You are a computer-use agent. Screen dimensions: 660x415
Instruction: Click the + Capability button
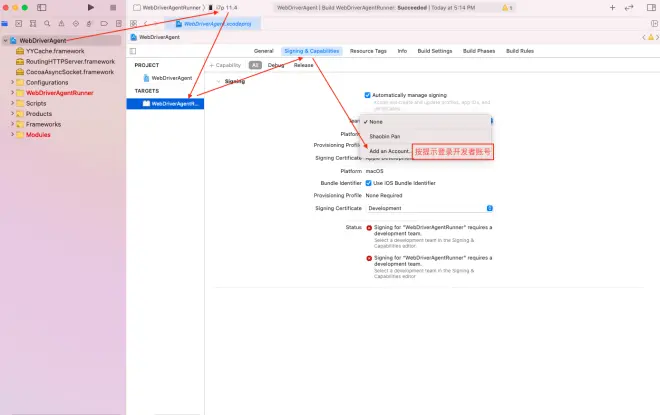point(225,65)
